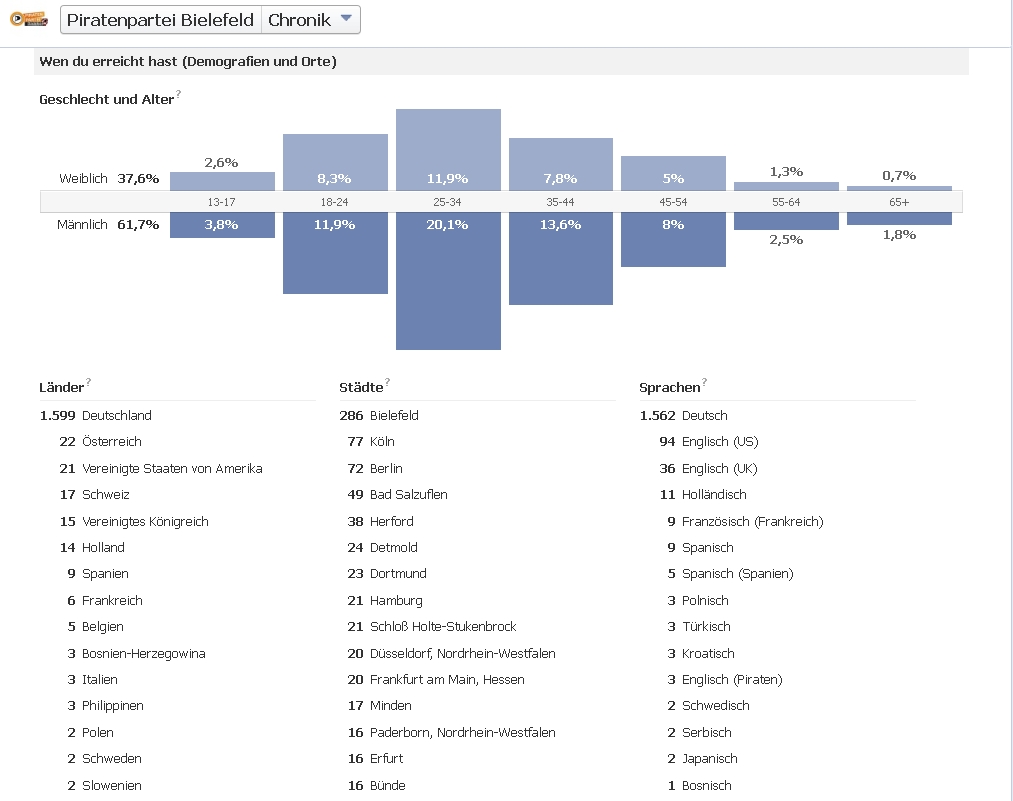Select the female 13-17 age bar
The height and width of the screenshot is (801, 1013).
tap(222, 181)
